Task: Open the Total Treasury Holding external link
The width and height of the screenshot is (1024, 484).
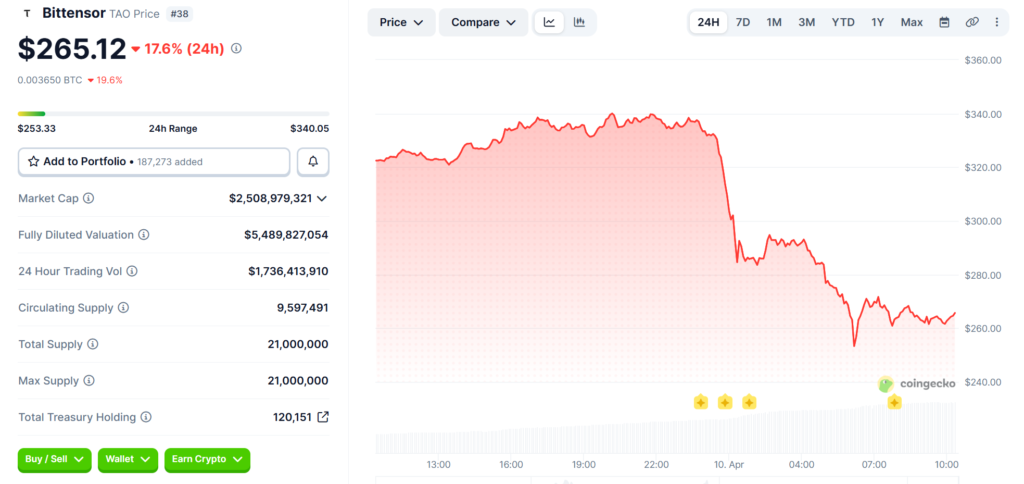Action: click(323, 417)
